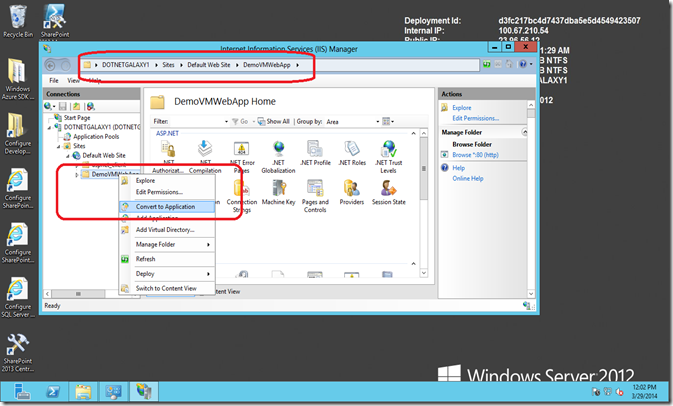Screen dimensions: 673x406
Task: Open Pages and Controls feature
Action: pos(315,196)
